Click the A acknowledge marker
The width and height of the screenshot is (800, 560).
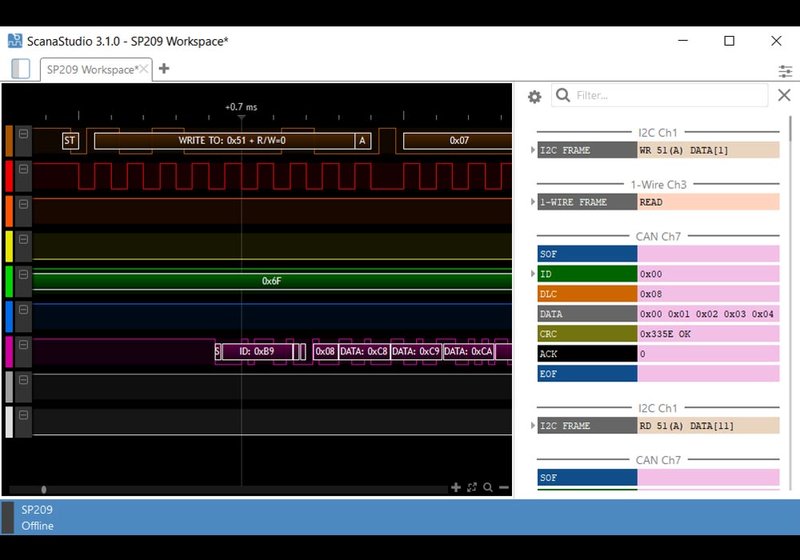(x=363, y=141)
